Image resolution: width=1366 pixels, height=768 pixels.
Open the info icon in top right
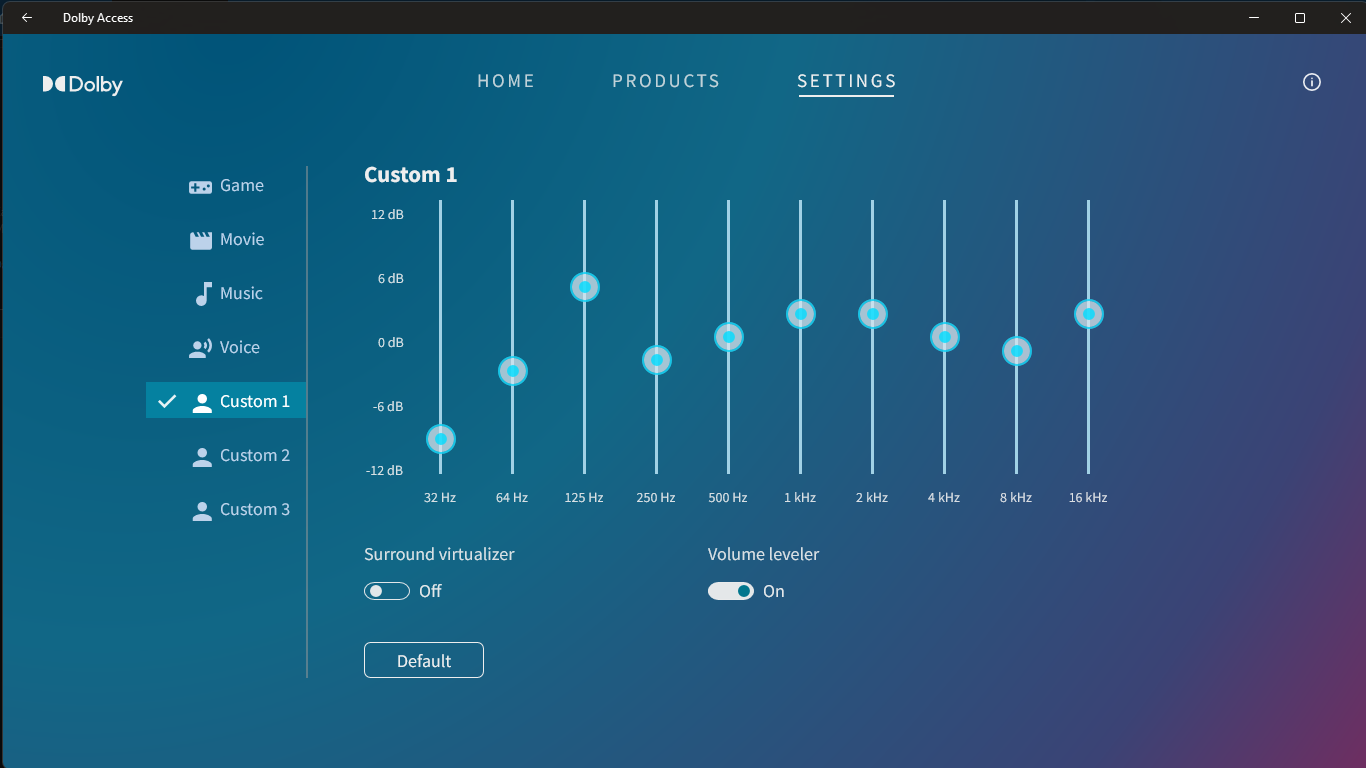point(1312,82)
